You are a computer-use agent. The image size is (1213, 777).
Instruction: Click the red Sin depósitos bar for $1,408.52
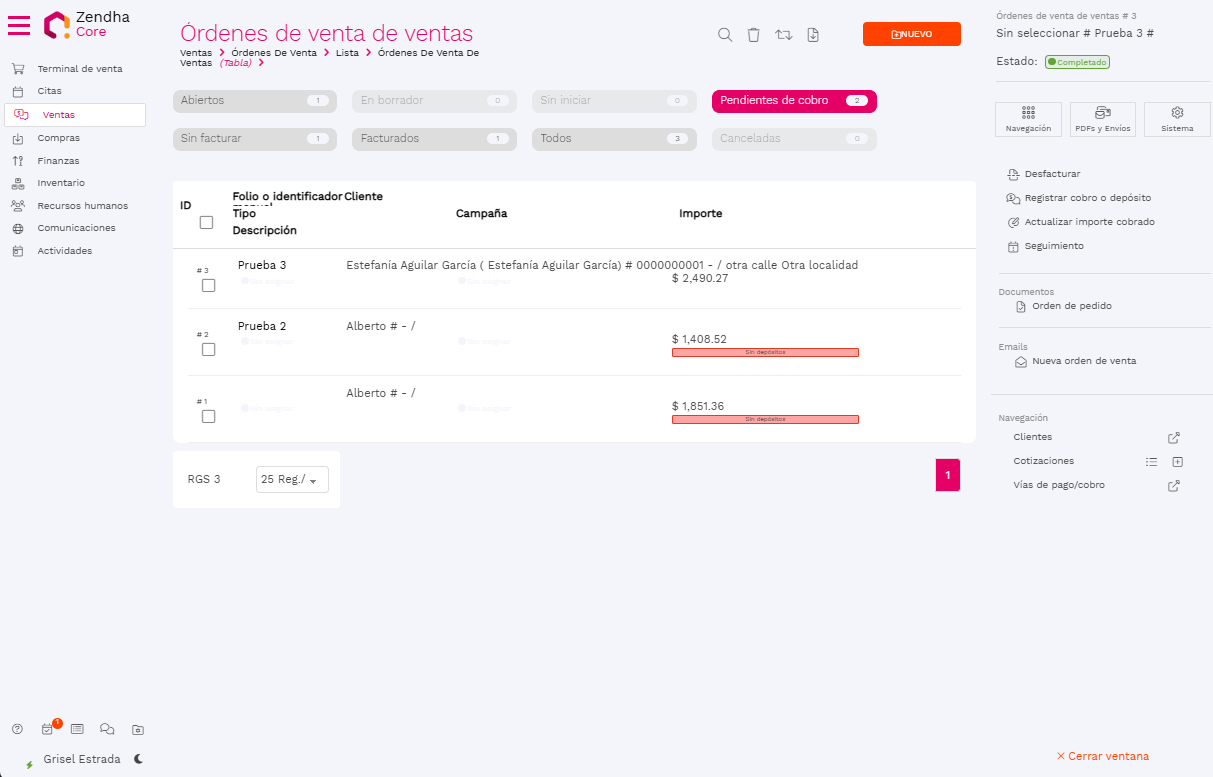765,353
